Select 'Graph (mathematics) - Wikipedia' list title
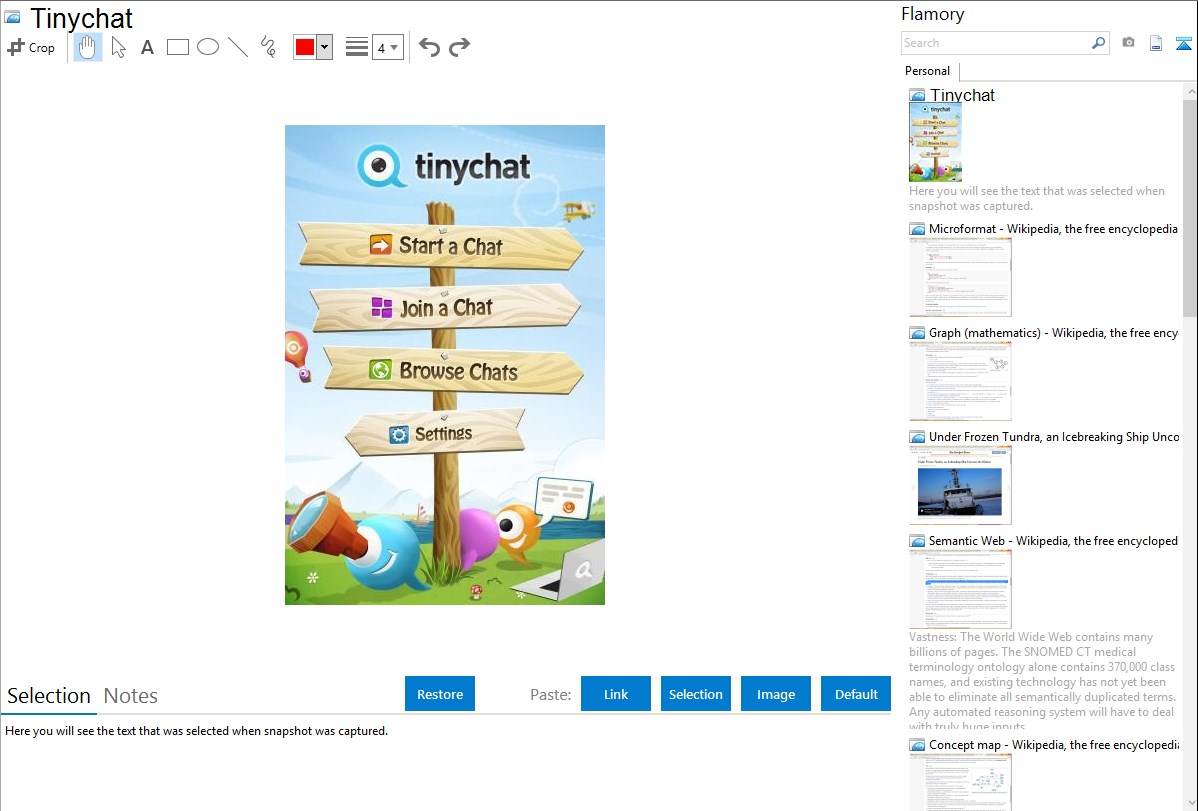This screenshot has width=1198, height=811. (x=1054, y=333)
